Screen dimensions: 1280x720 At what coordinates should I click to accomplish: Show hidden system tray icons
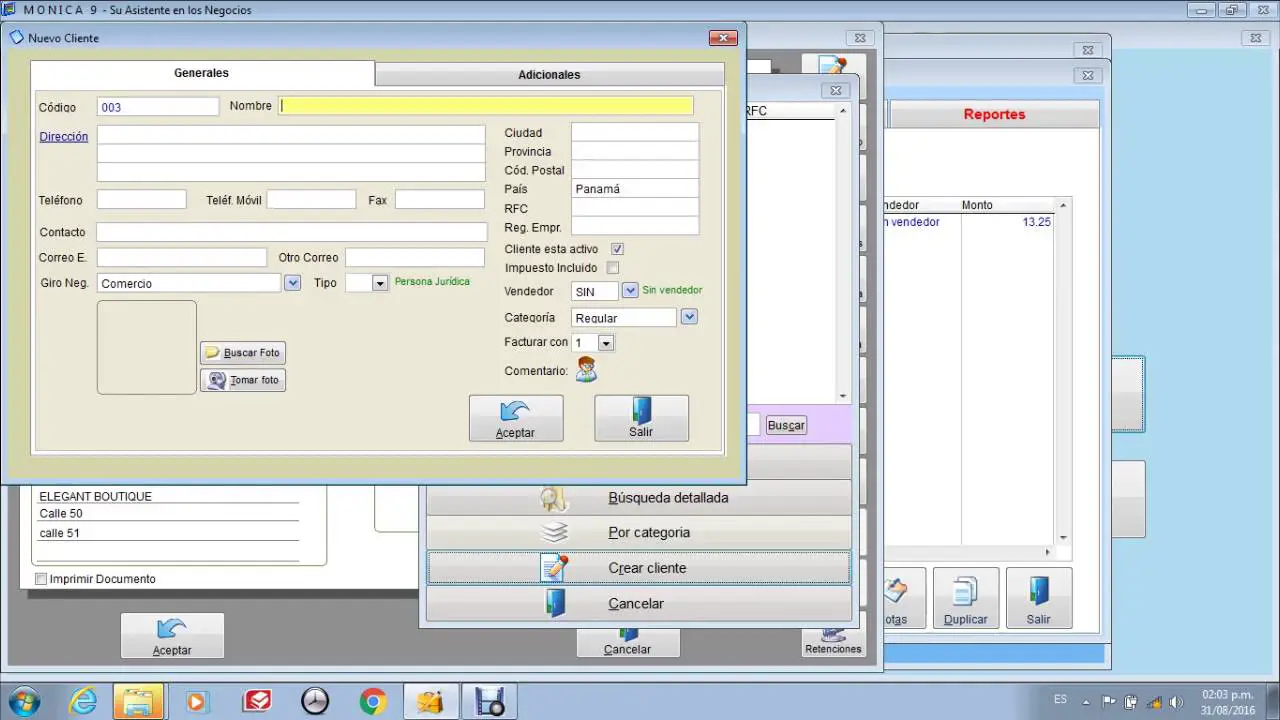tap(1086, 701)
